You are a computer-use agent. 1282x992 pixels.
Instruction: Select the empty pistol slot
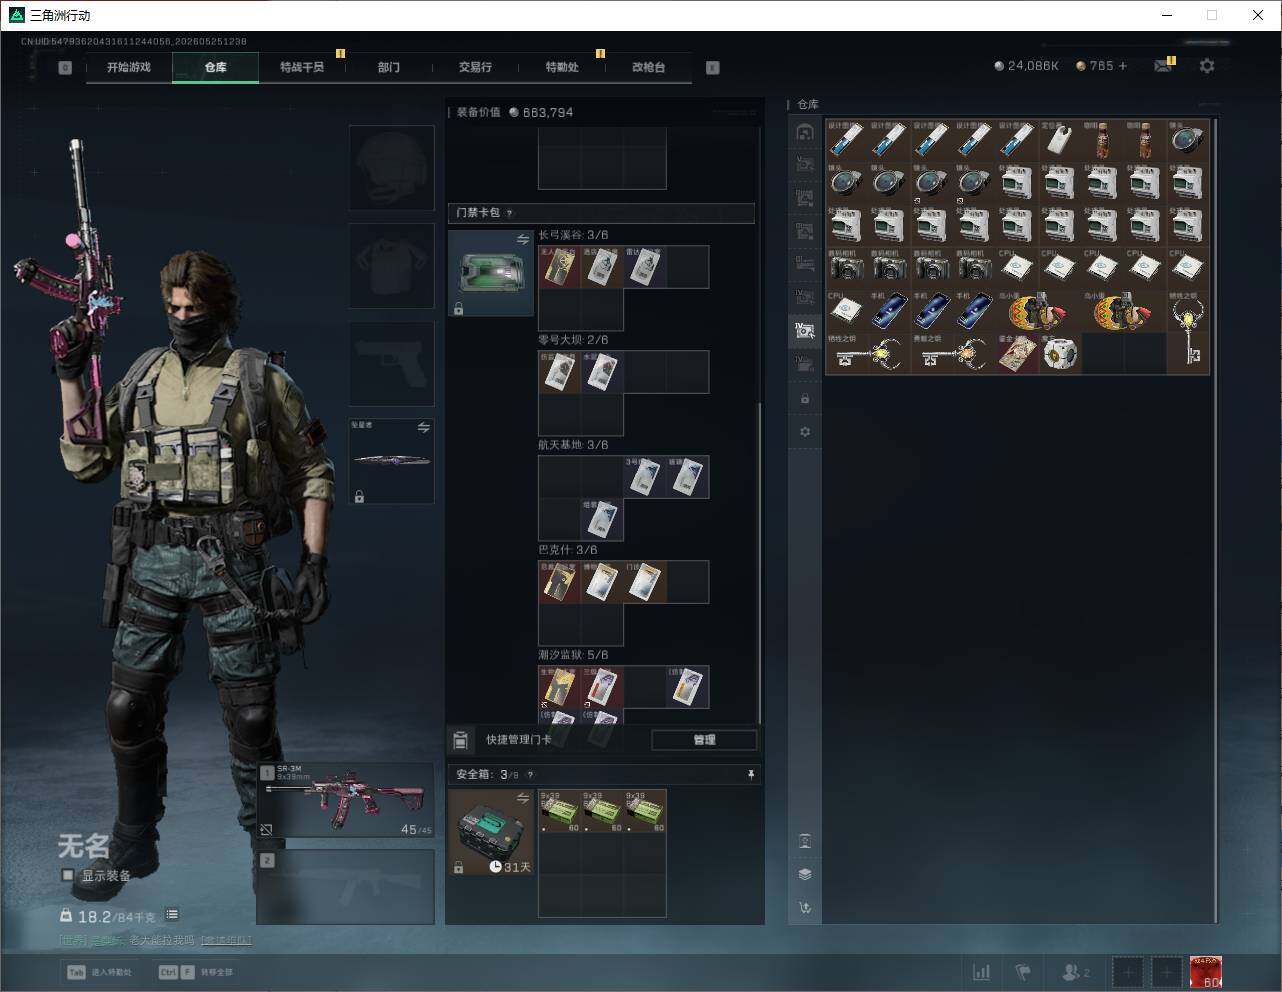pos(391,363)
